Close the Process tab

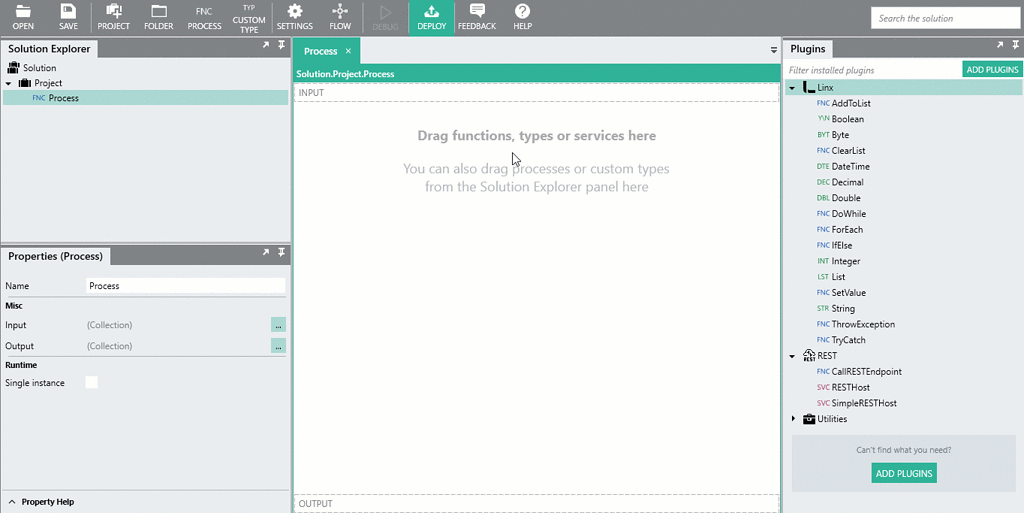[x=348, y=51]
